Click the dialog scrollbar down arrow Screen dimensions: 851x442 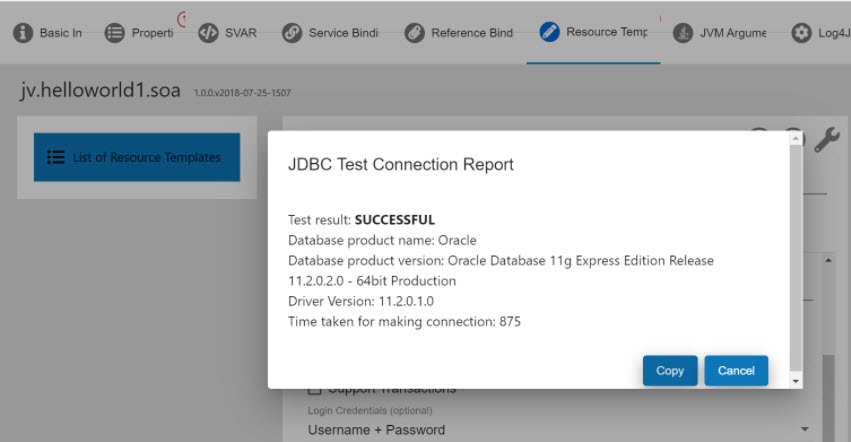point(796,381)
